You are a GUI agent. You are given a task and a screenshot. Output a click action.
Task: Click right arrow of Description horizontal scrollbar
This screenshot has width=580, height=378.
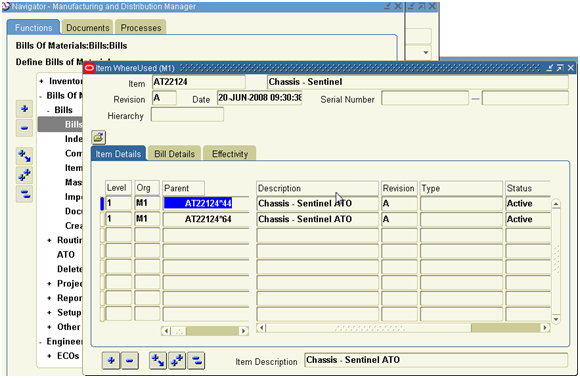[545, 328]
